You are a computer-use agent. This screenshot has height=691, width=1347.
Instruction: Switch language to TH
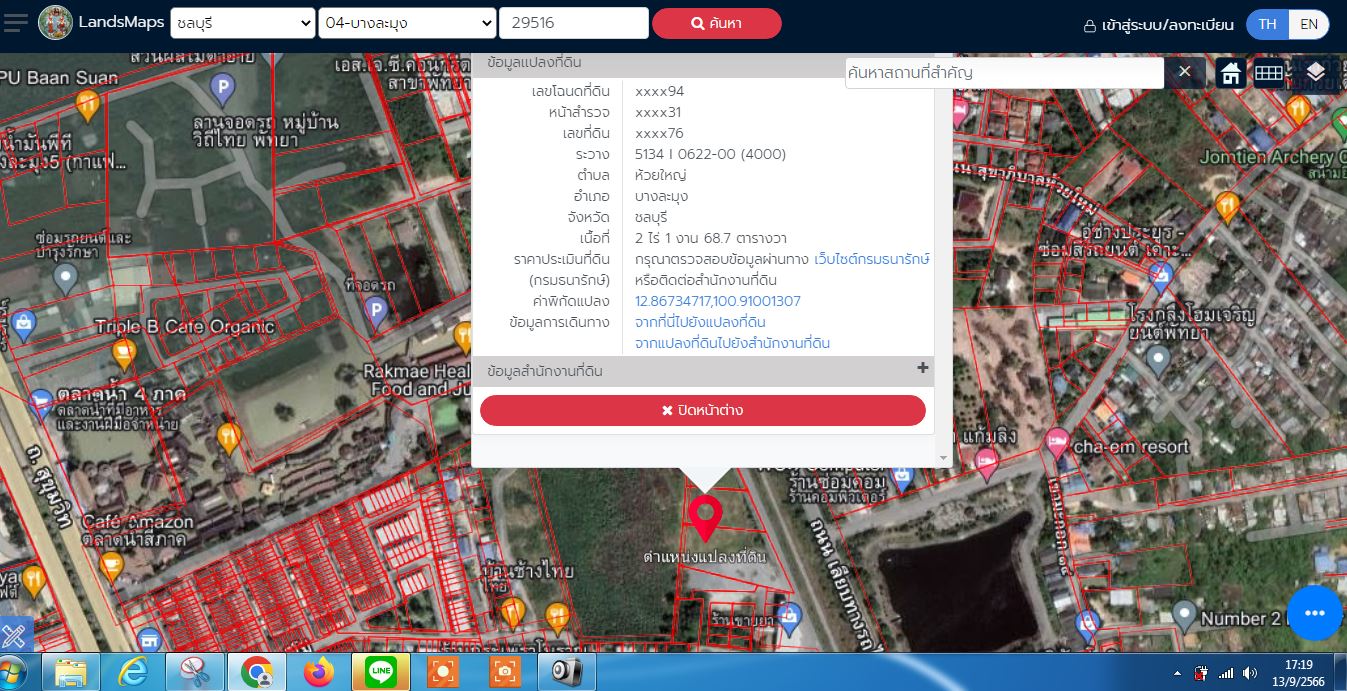pyautogui.click(x=1267, y=24)
